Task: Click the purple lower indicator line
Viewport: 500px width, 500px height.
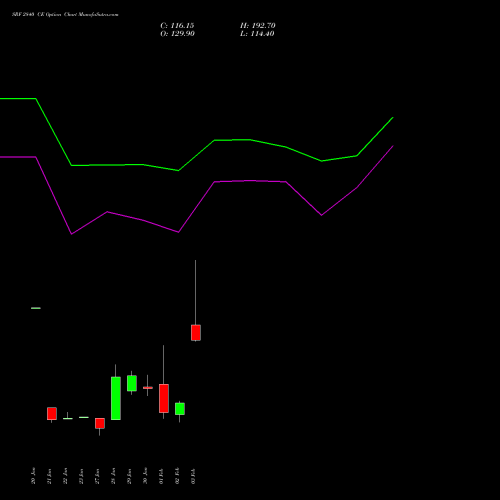Action: (197, 207)
